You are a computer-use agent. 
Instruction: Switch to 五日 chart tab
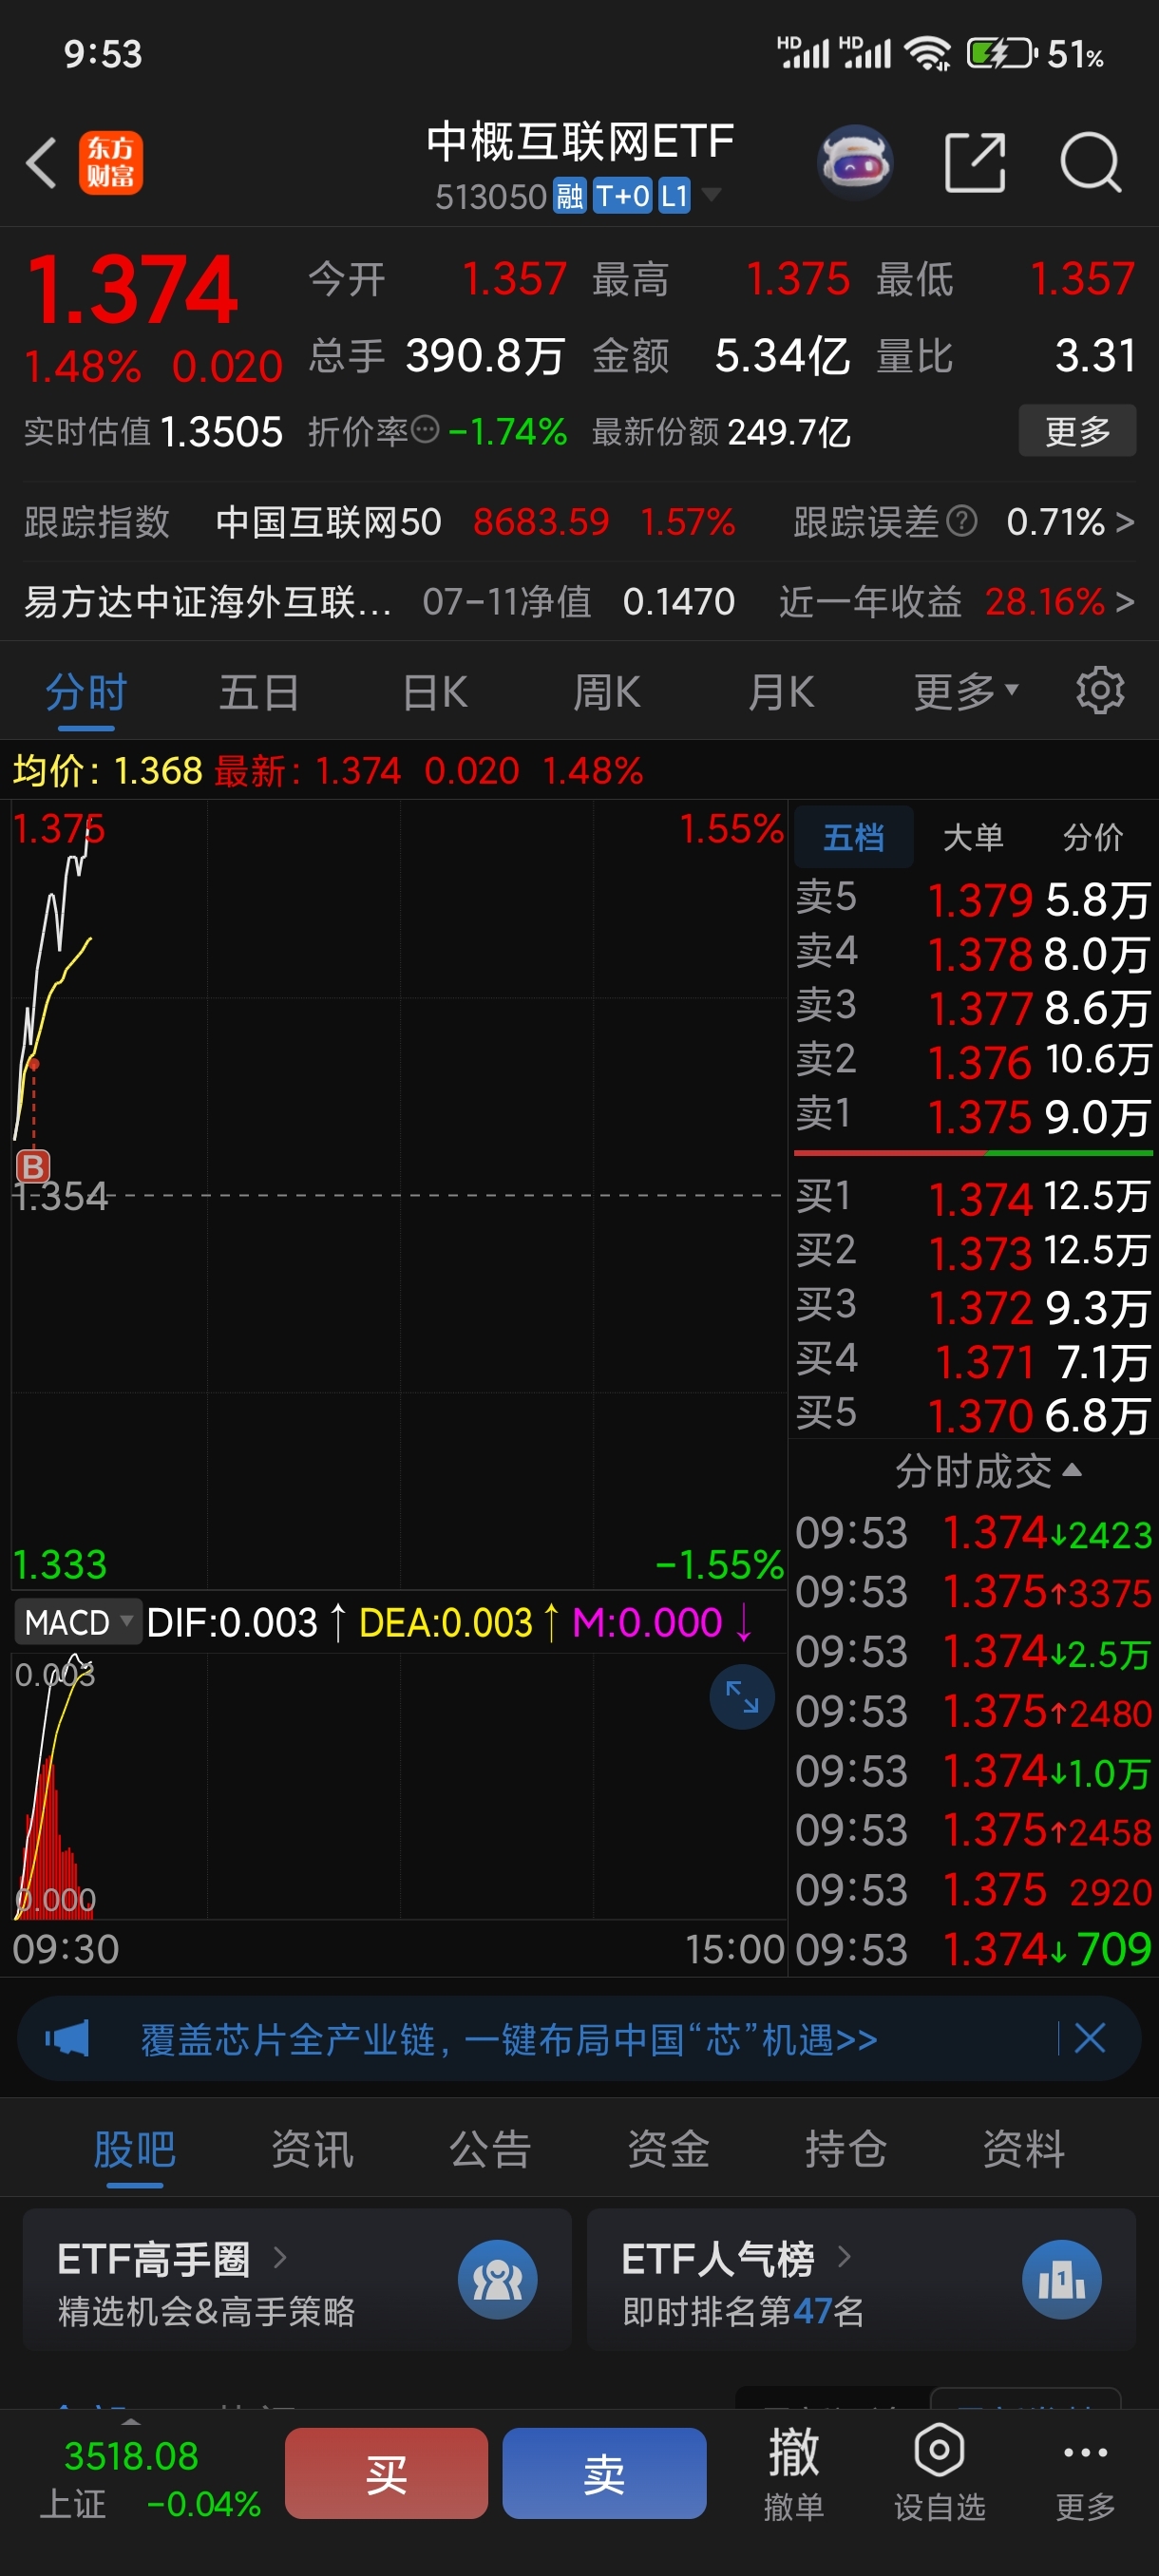259,691
